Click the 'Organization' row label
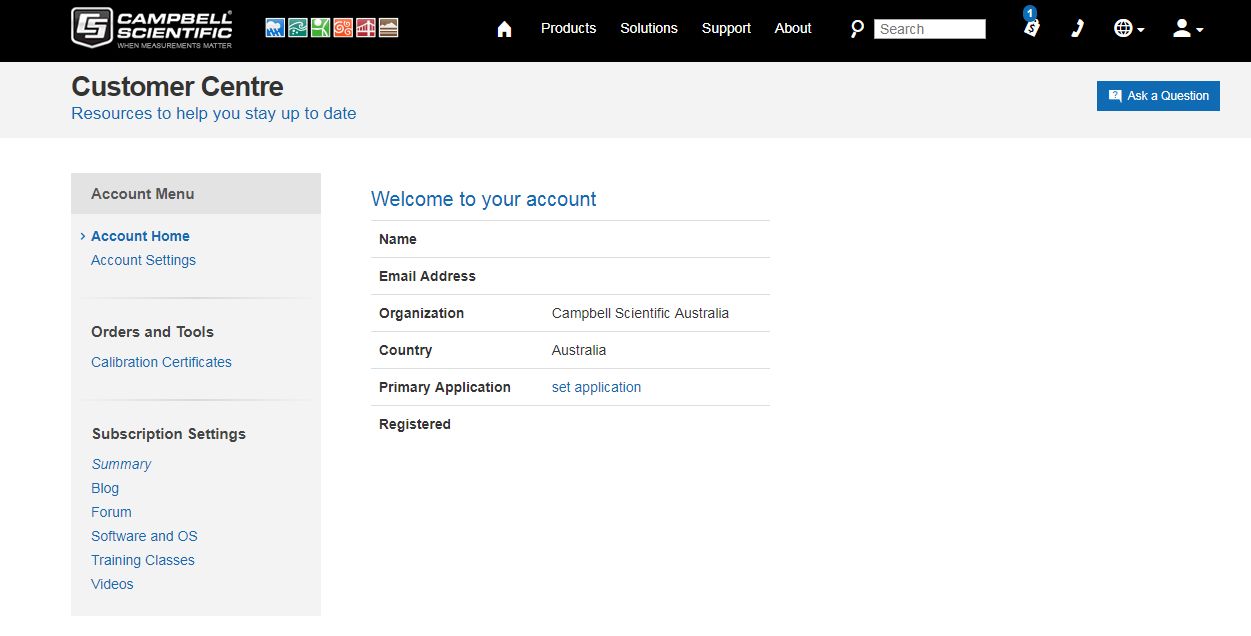 click(421, 313)
